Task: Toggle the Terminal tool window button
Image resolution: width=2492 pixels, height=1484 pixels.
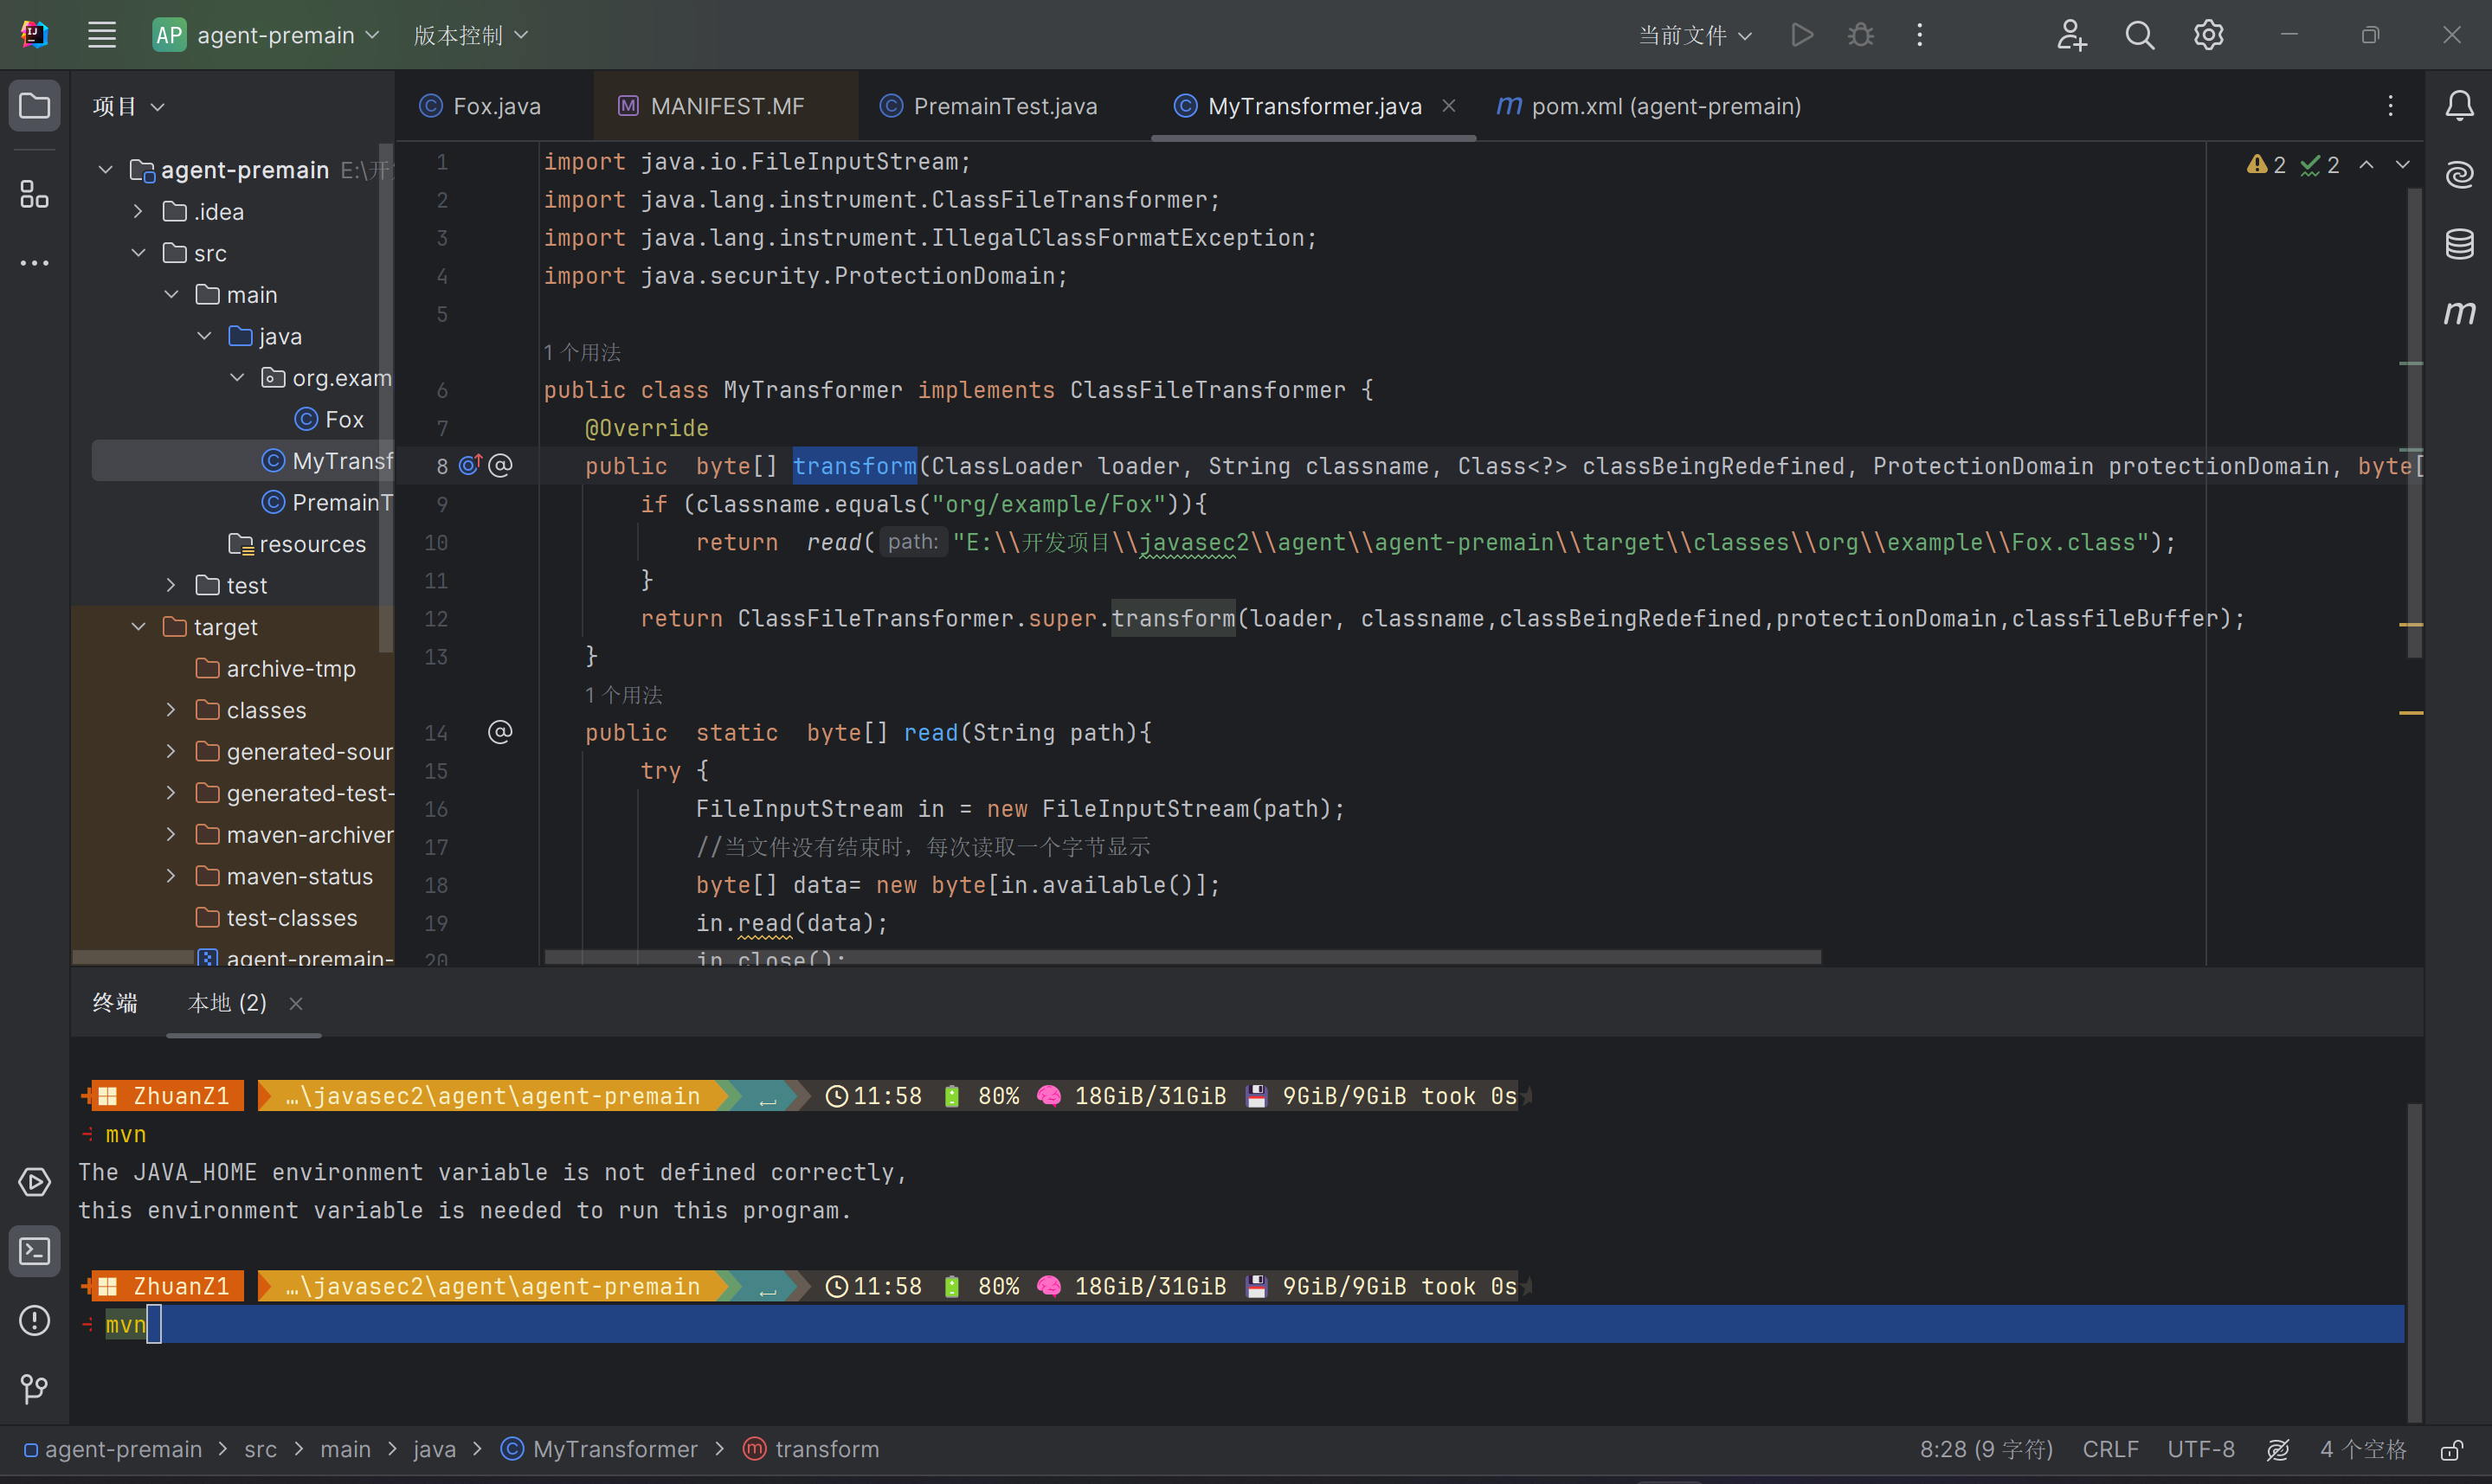Action: click(34, 1251)
